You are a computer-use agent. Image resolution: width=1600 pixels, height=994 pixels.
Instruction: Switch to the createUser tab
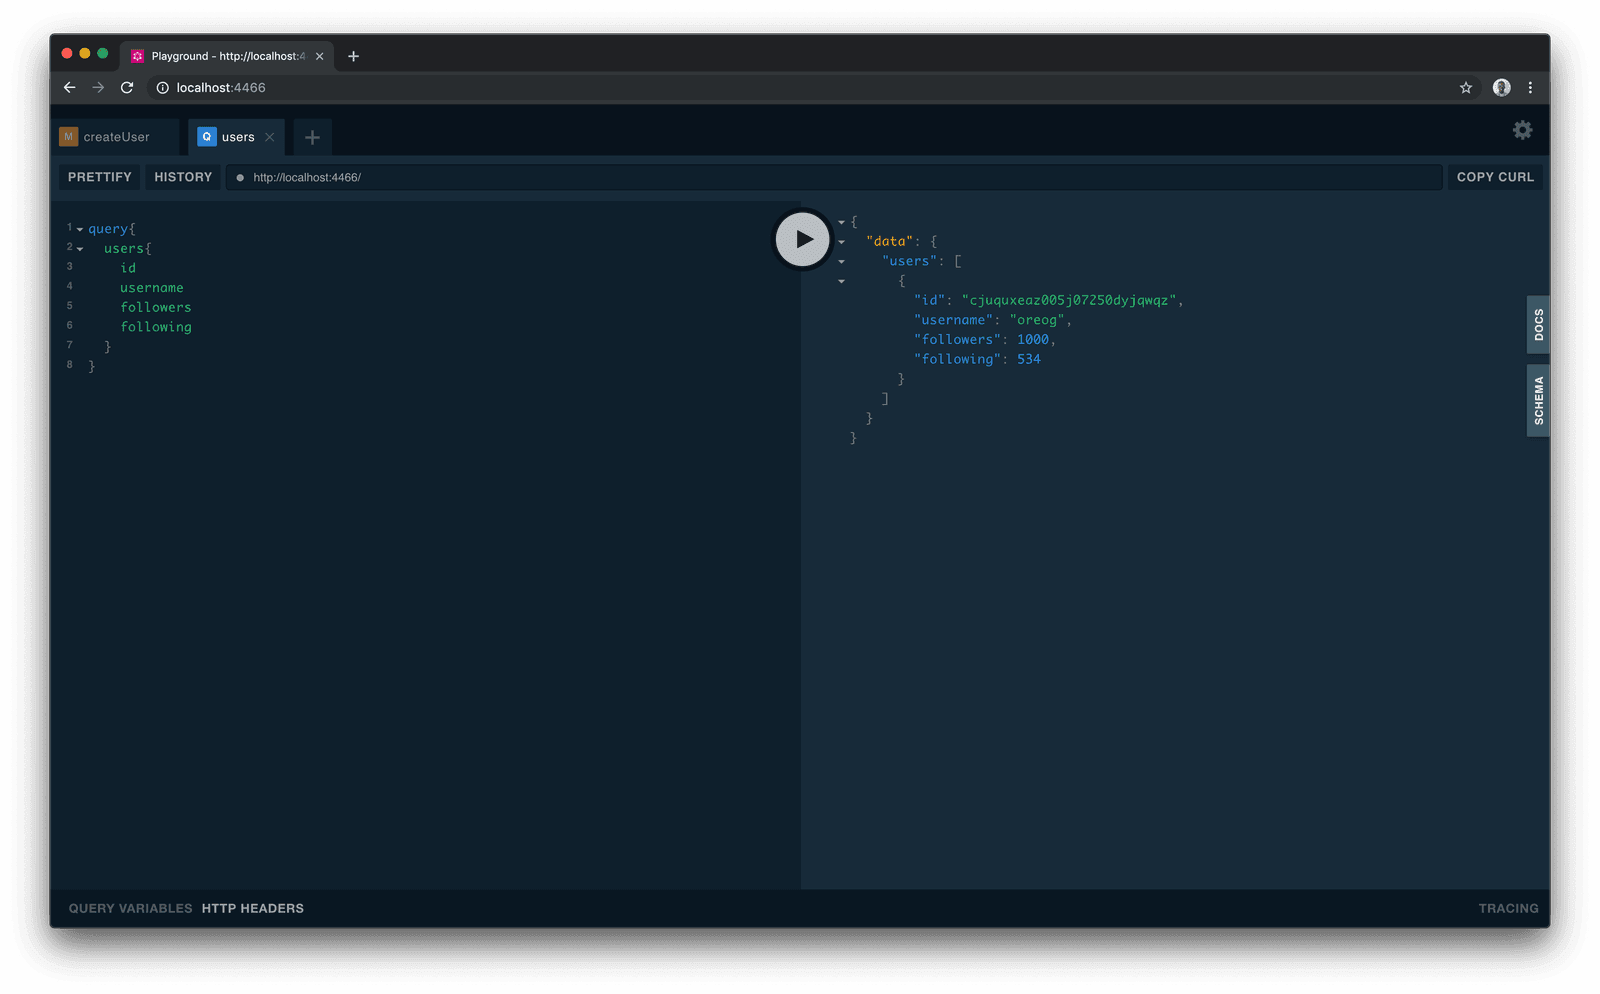[x=116, y=137]
